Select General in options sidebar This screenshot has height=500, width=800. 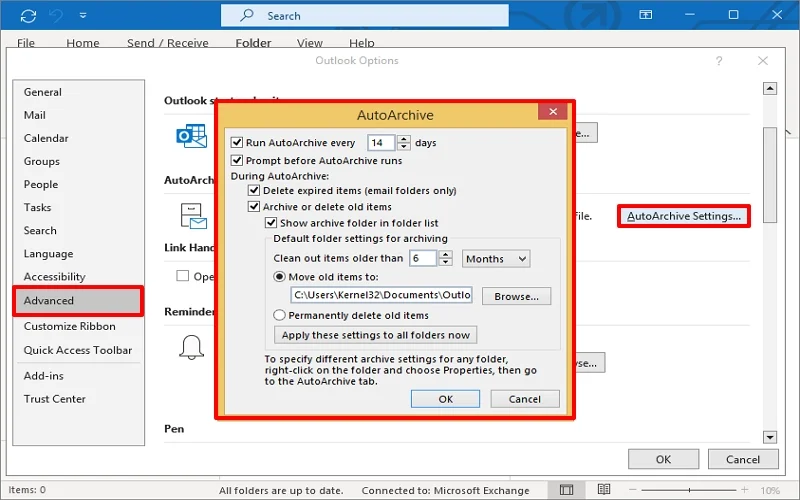tap(78, 92)
